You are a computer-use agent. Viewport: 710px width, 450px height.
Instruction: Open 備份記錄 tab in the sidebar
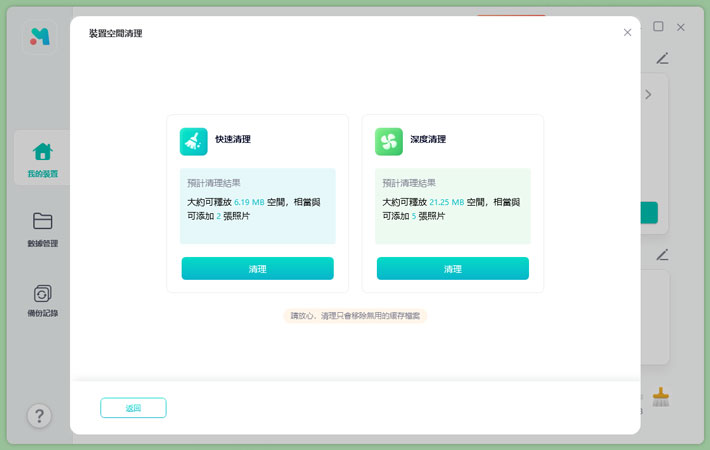[42, 300]
